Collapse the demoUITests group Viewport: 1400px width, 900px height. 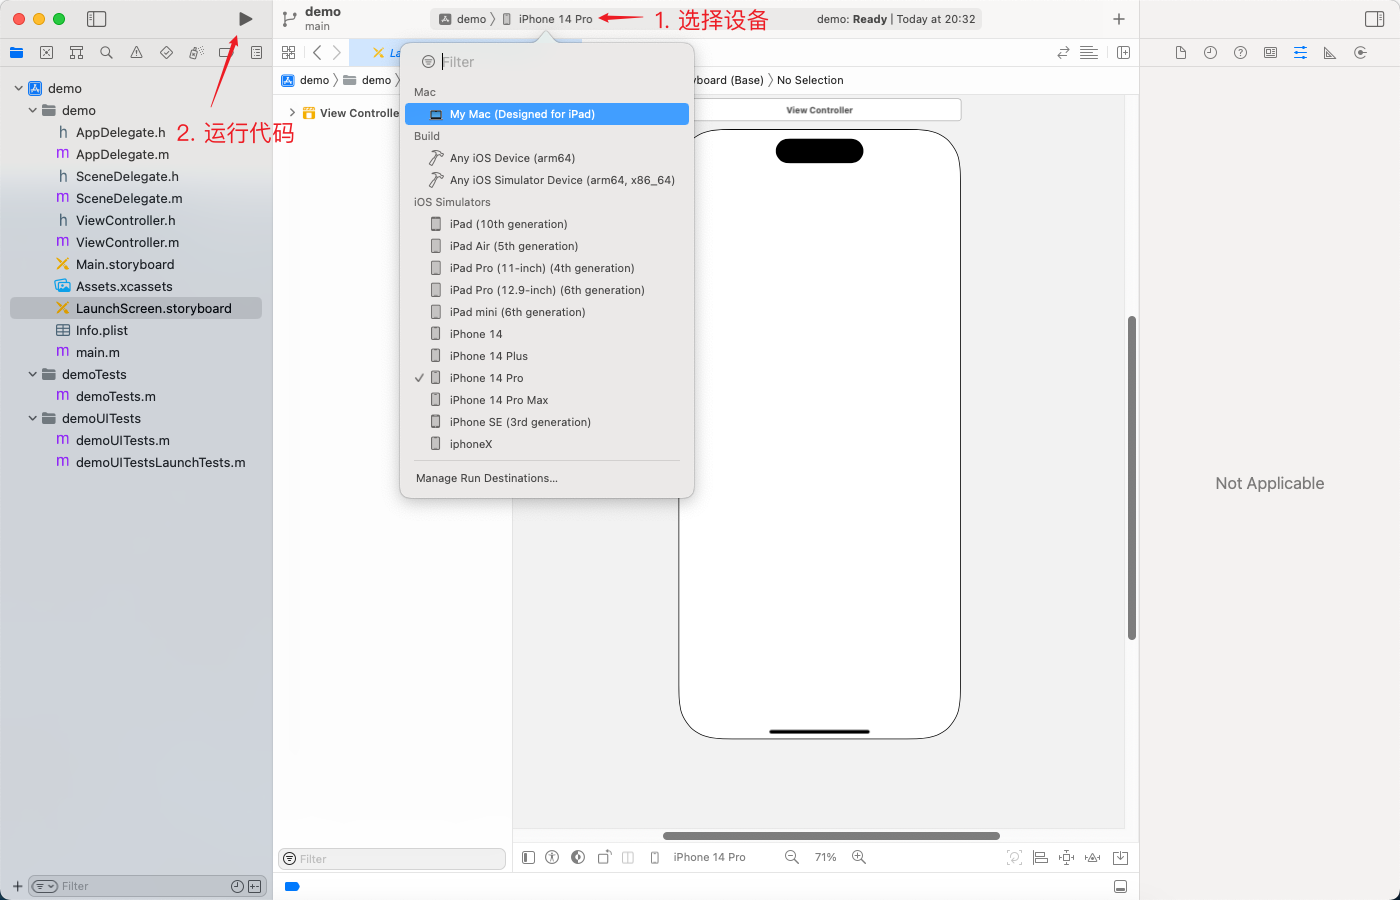coord(33,418)
